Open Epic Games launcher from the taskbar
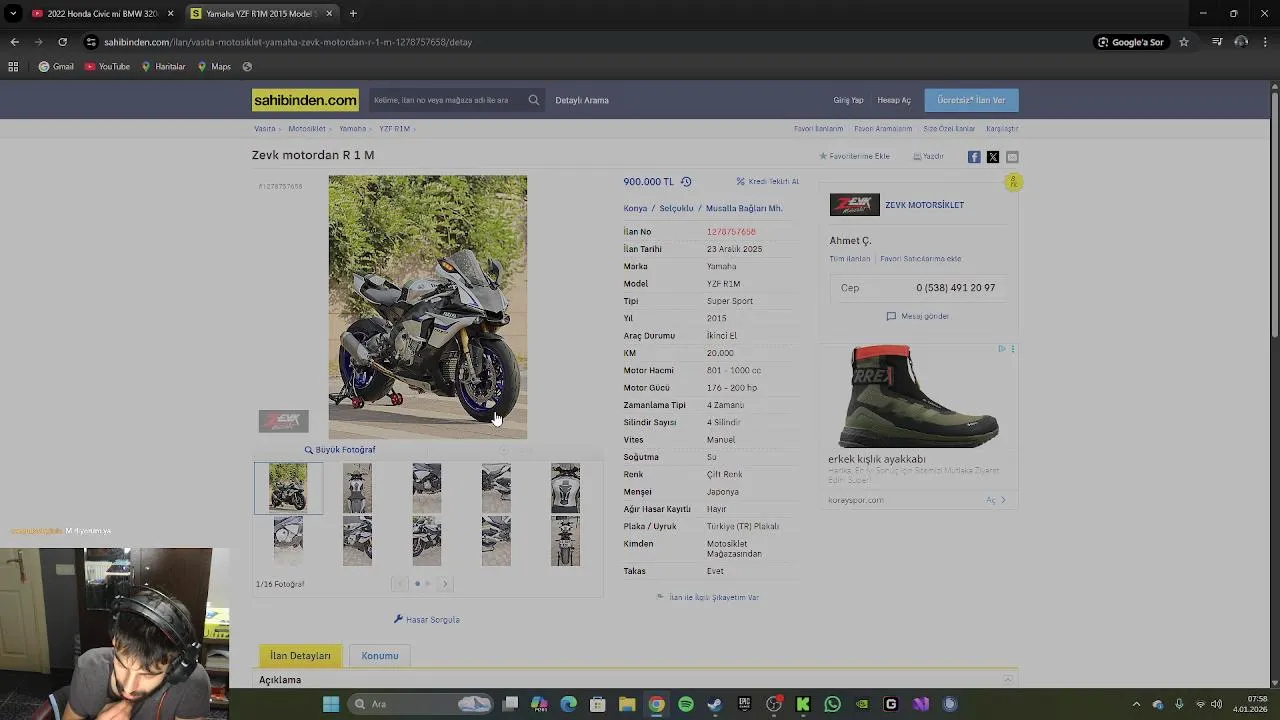This screenshot has width=1280, height=720. 744,704
